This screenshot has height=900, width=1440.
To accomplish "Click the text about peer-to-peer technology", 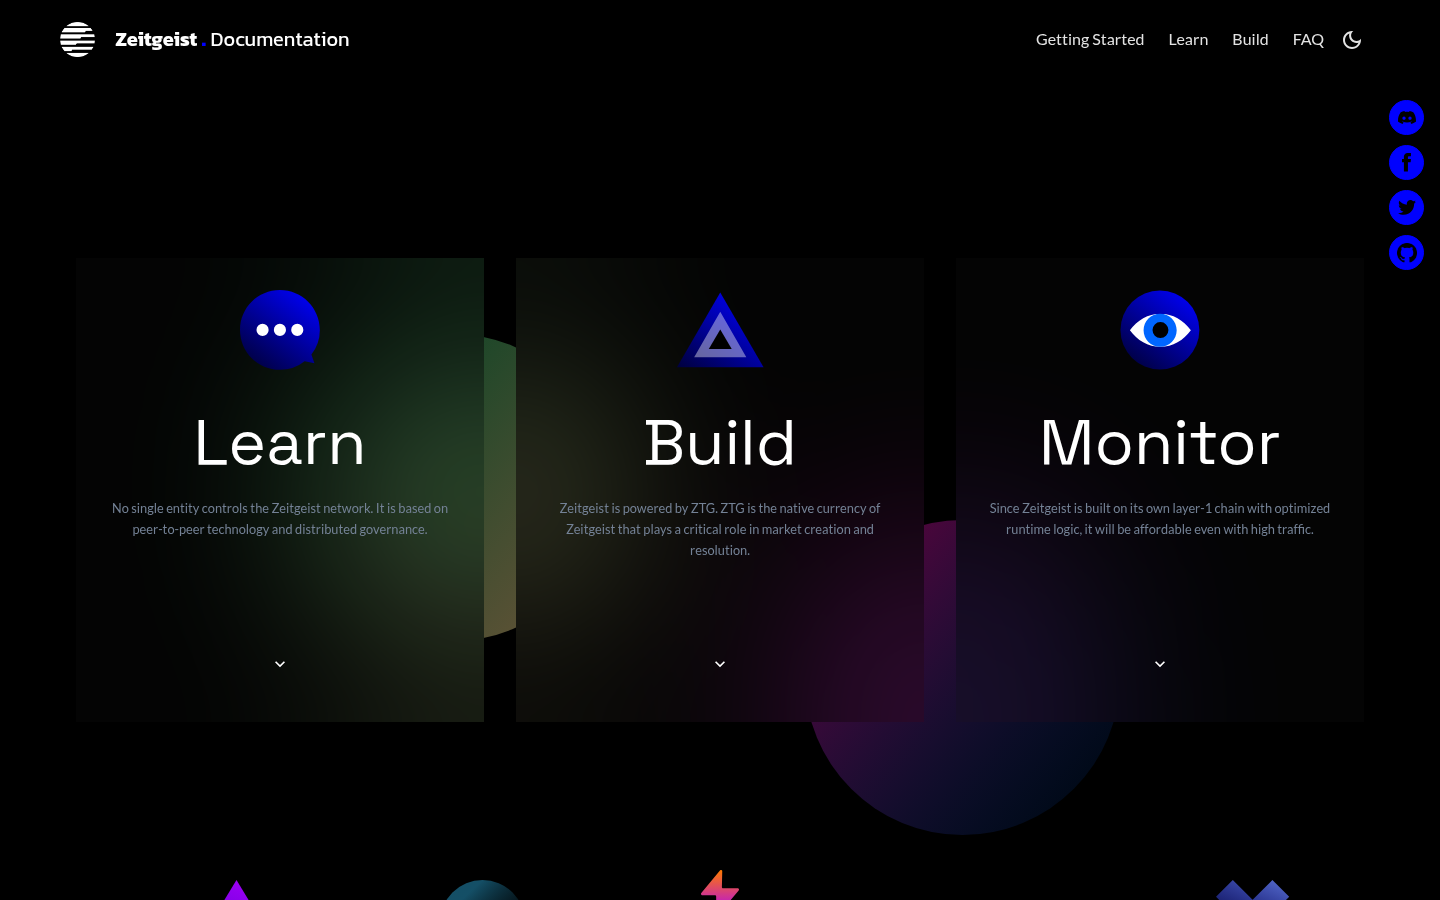I will coord(280,519).
